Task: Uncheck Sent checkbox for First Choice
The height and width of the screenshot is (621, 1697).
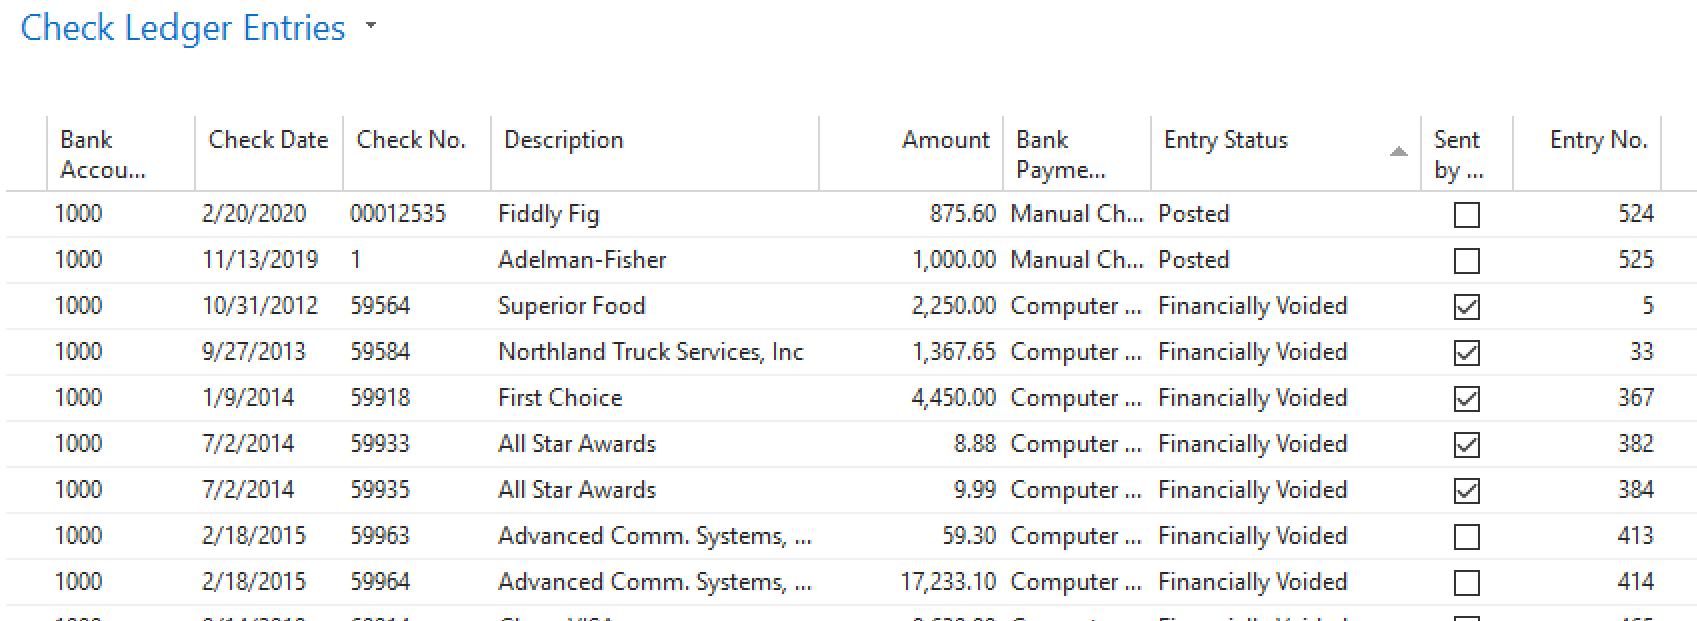Action: click(x=1466, y=399)
